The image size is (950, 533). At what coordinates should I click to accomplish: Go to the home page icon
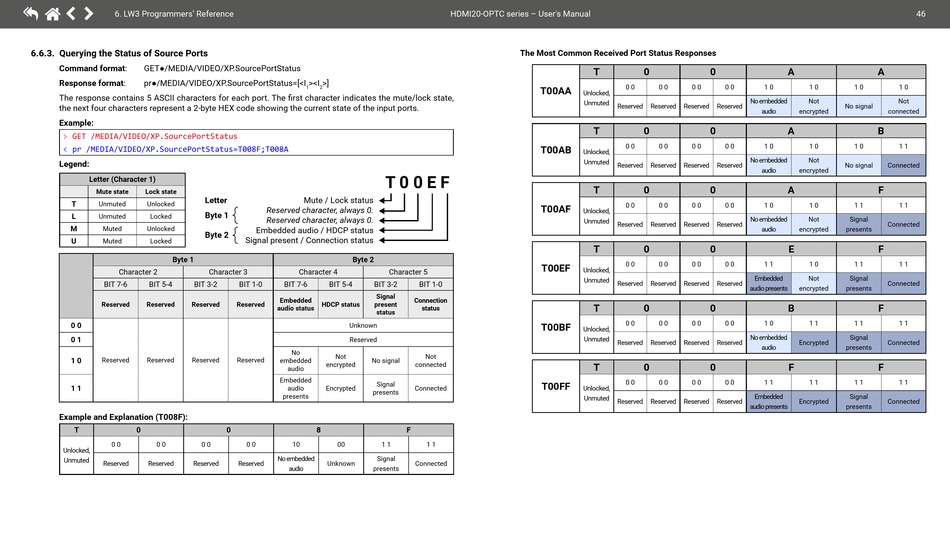[x=53, y=13]
